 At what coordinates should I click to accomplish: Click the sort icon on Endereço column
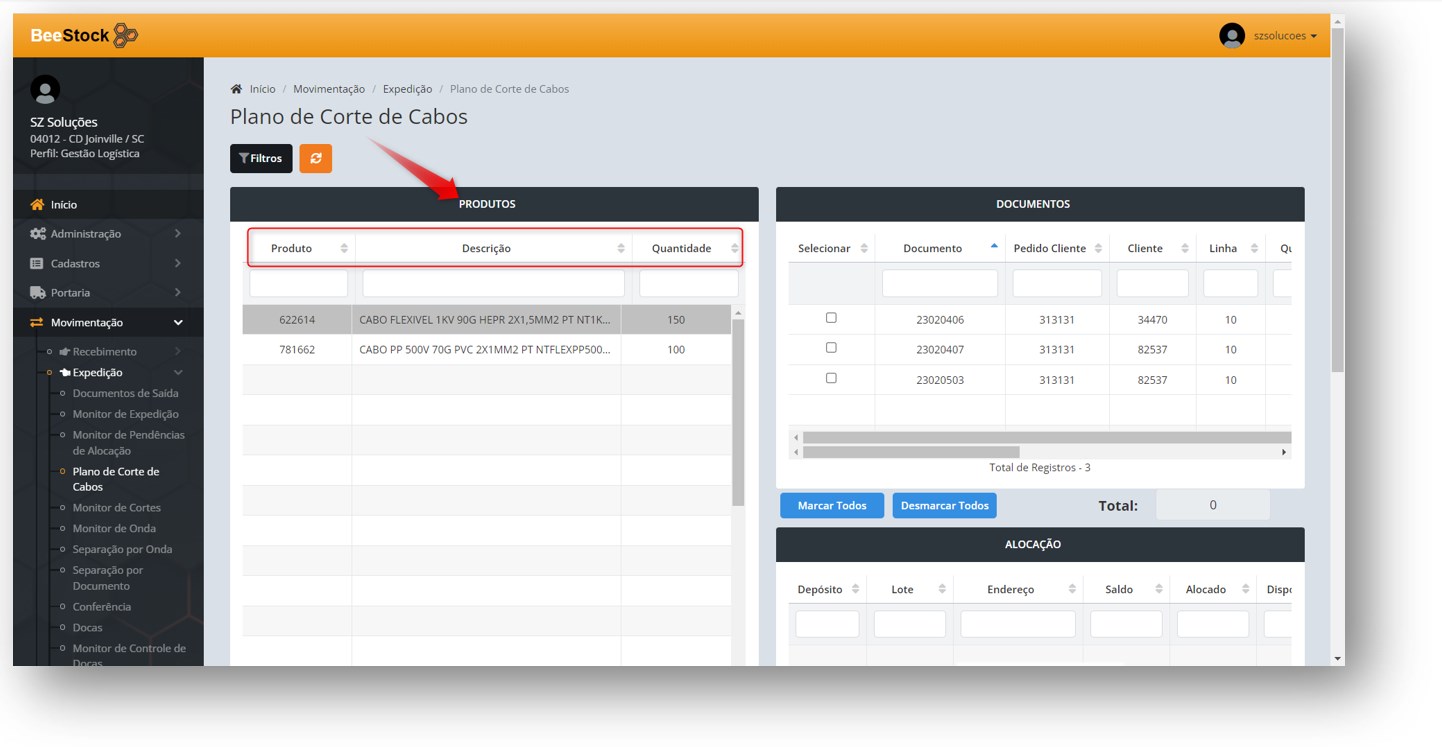(1072, 589)
